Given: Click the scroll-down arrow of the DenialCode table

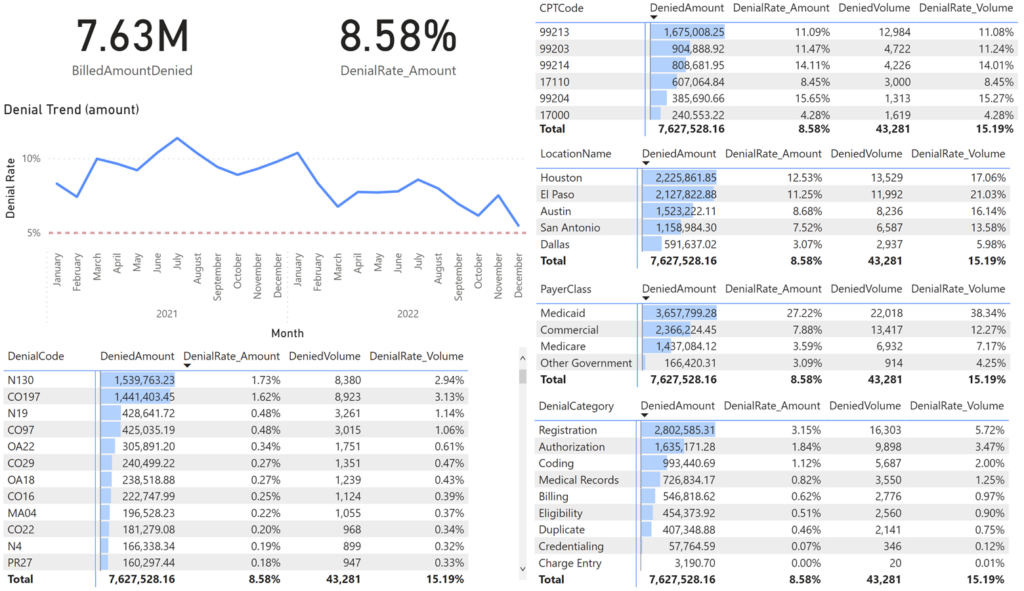Looking at the screenshot, I should point(522,569).
